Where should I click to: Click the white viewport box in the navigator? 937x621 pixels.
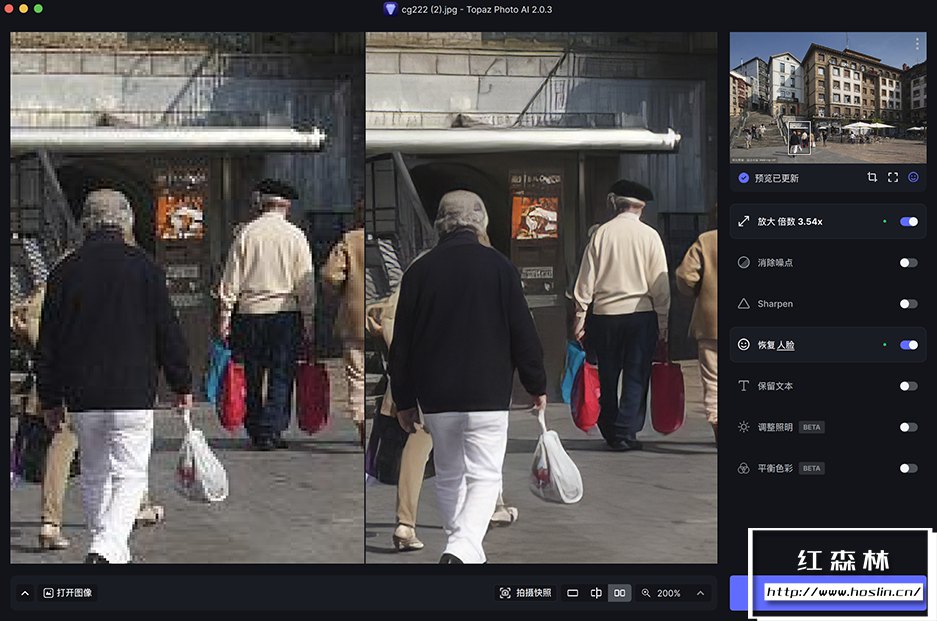click(799, 138)
